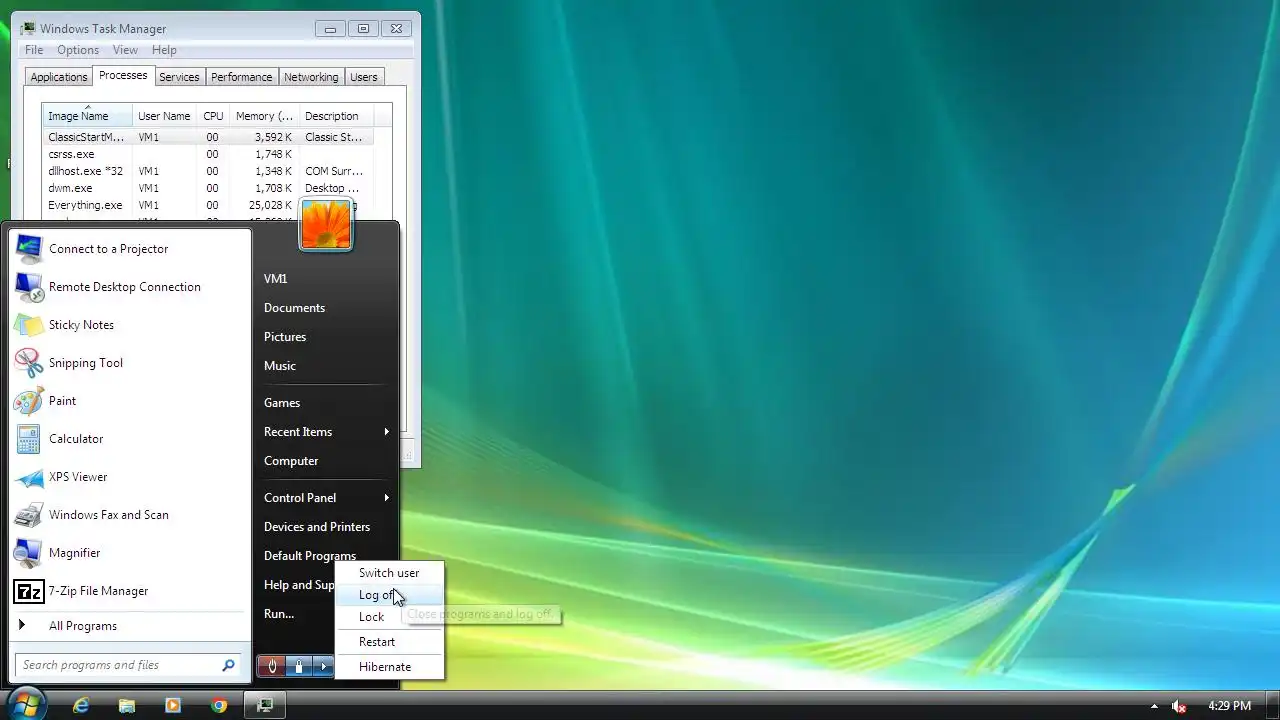Image resolution: width=1280 pixels, height=720 pixels.
Task: Choose Log off option
Action: point(389,595)
